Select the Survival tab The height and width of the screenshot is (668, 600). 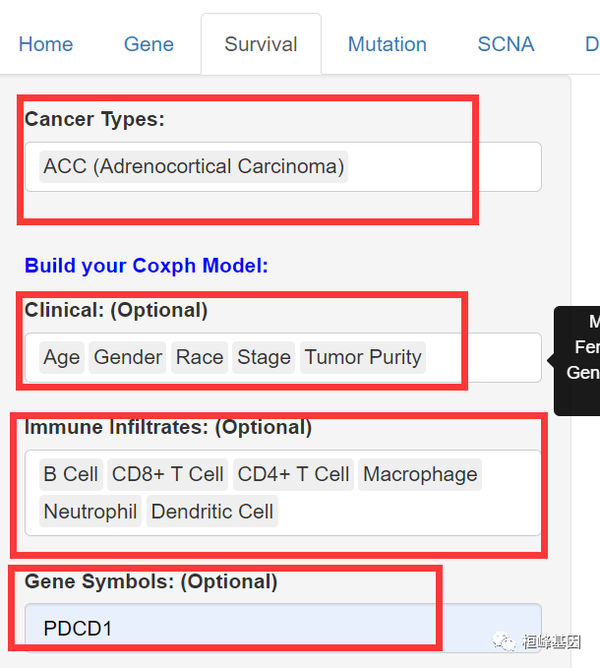[x=261, y=44]
